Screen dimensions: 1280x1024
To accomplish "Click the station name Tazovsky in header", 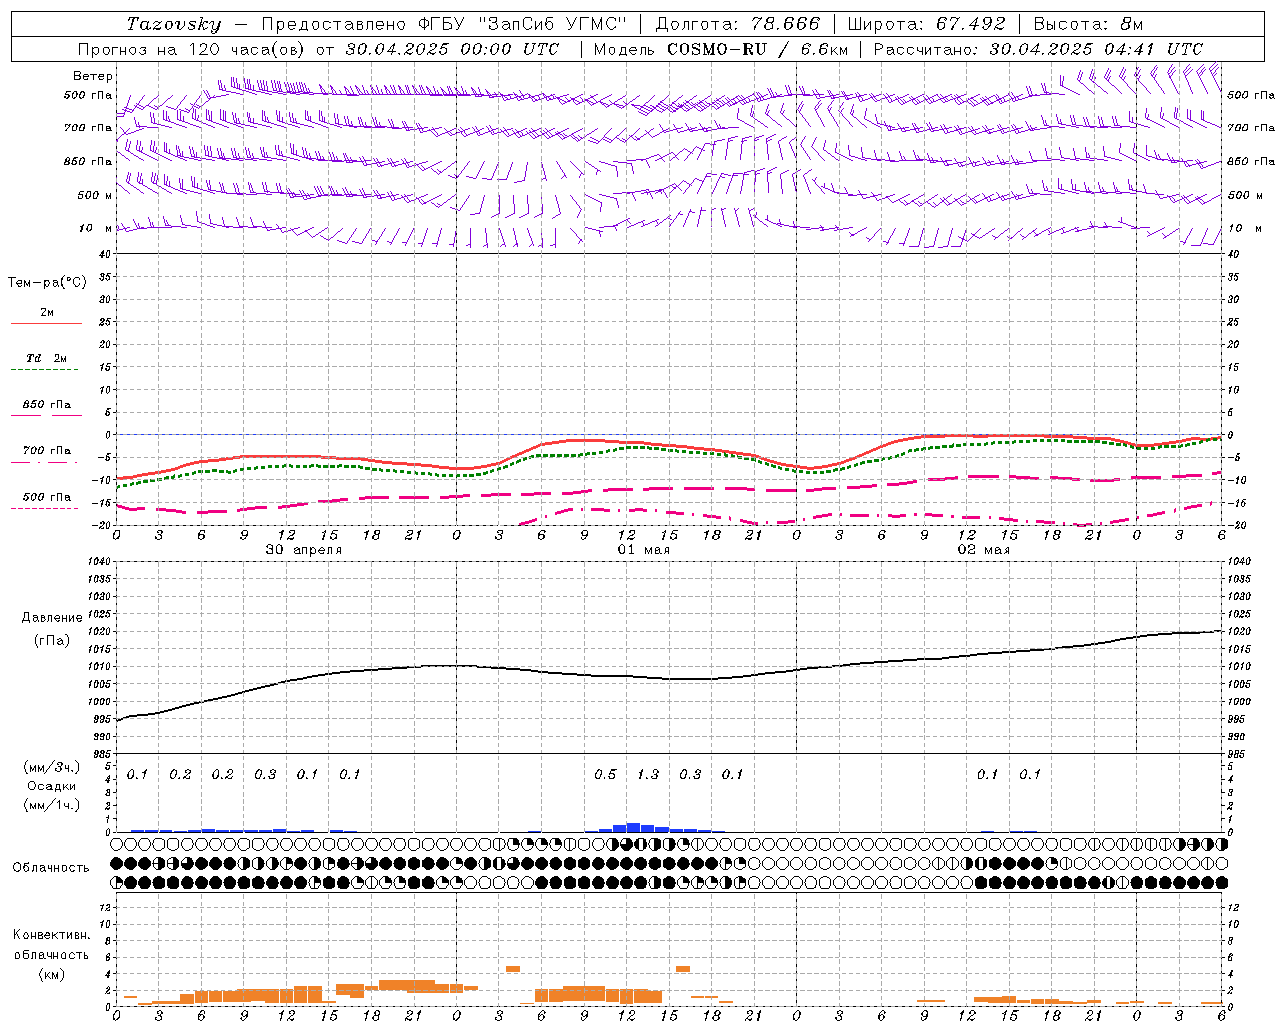I will click(x=174, y=24).
